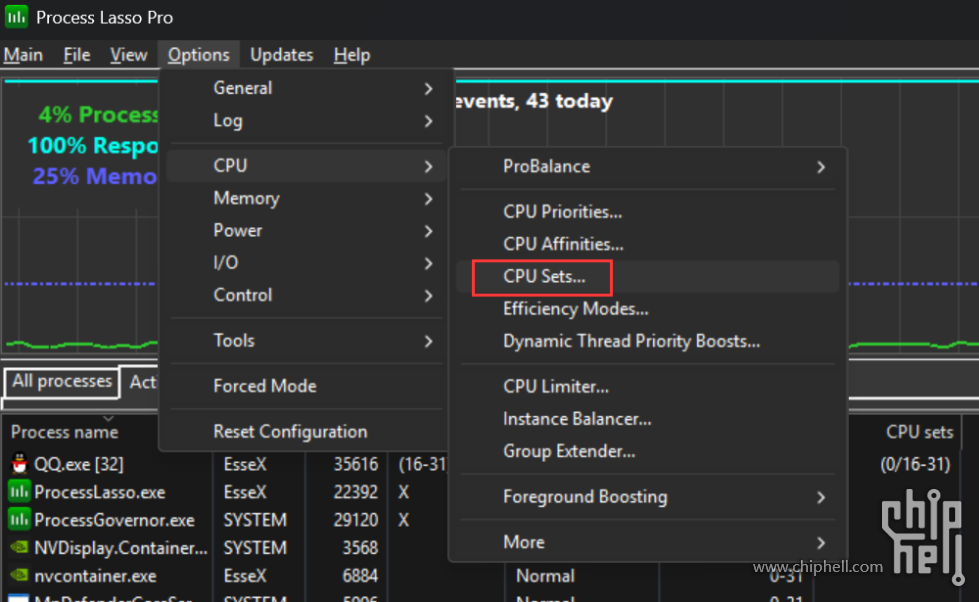Sort by Process name column header
The image size is (979, 602).
[x=64, y=432]
